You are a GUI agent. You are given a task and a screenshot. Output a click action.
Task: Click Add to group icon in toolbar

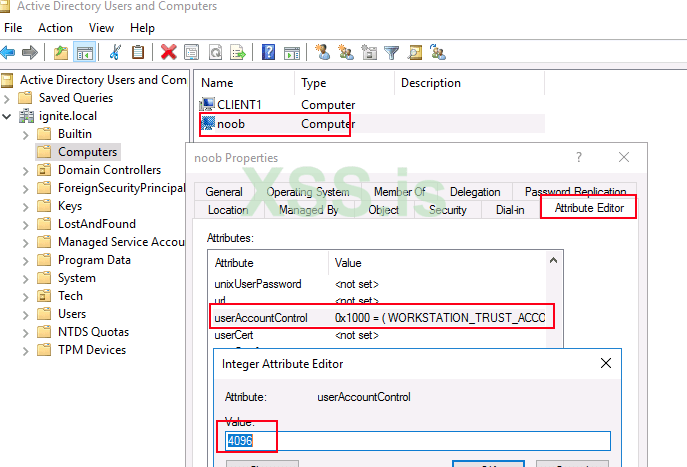[438, 53]
